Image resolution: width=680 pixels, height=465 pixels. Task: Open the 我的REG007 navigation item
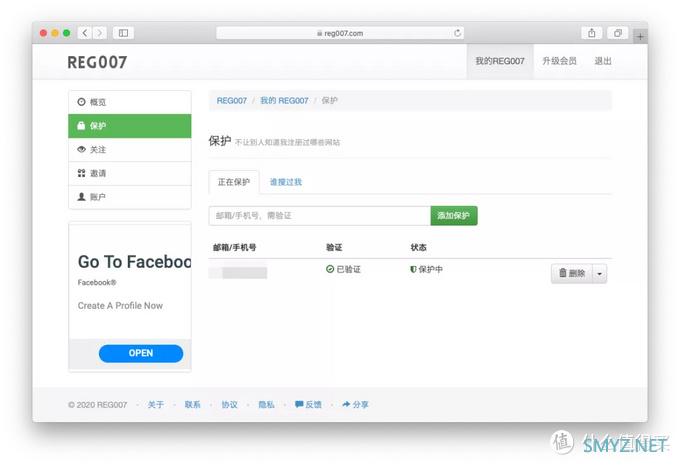click(x=500, y=61)
